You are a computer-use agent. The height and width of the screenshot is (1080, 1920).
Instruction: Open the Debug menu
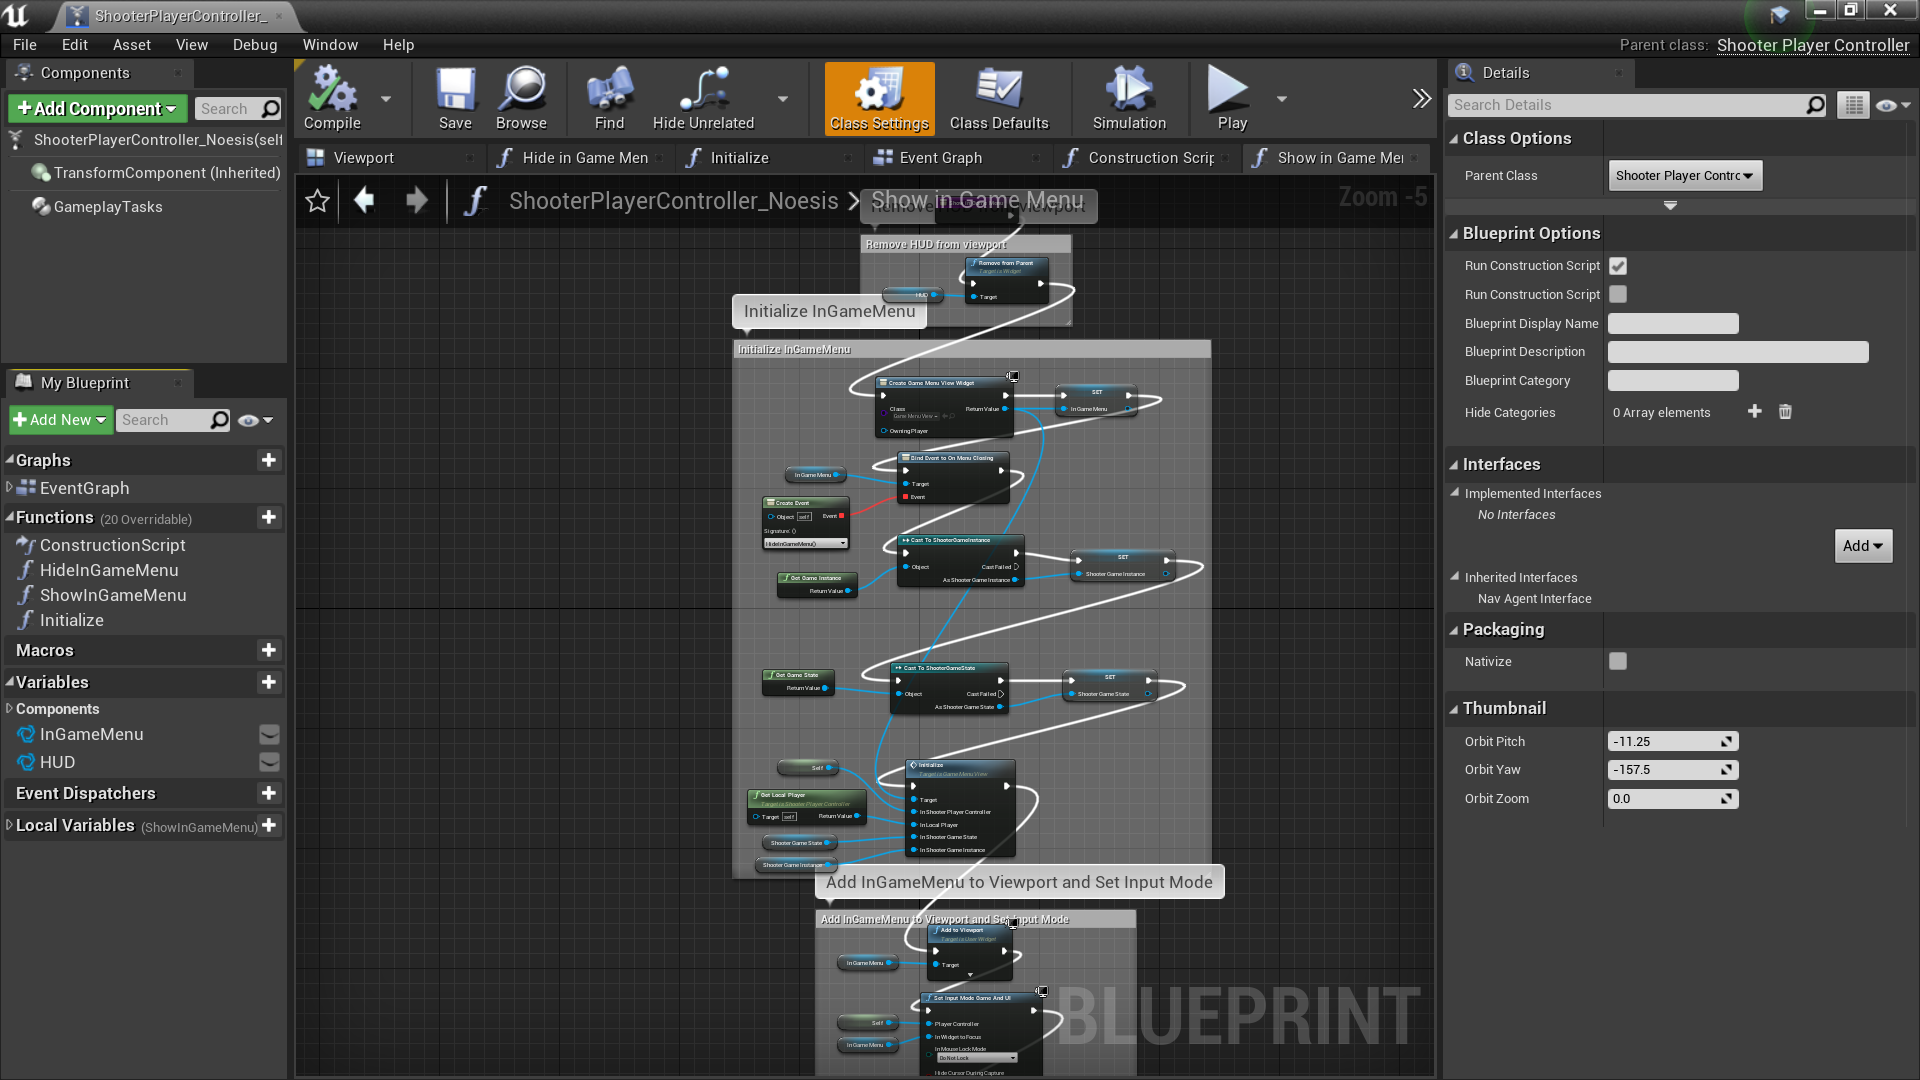coord(254,45)
